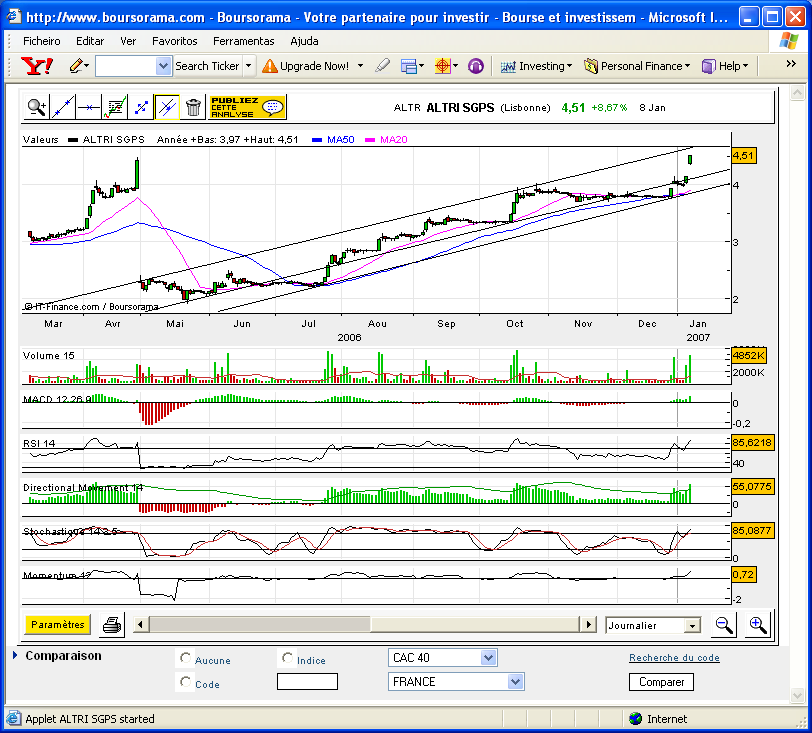Click the highlighter icon in Yahoo toolbar
Image resolution: width=812 pixels, height=733 pixels.
click(x=382, y=66)
